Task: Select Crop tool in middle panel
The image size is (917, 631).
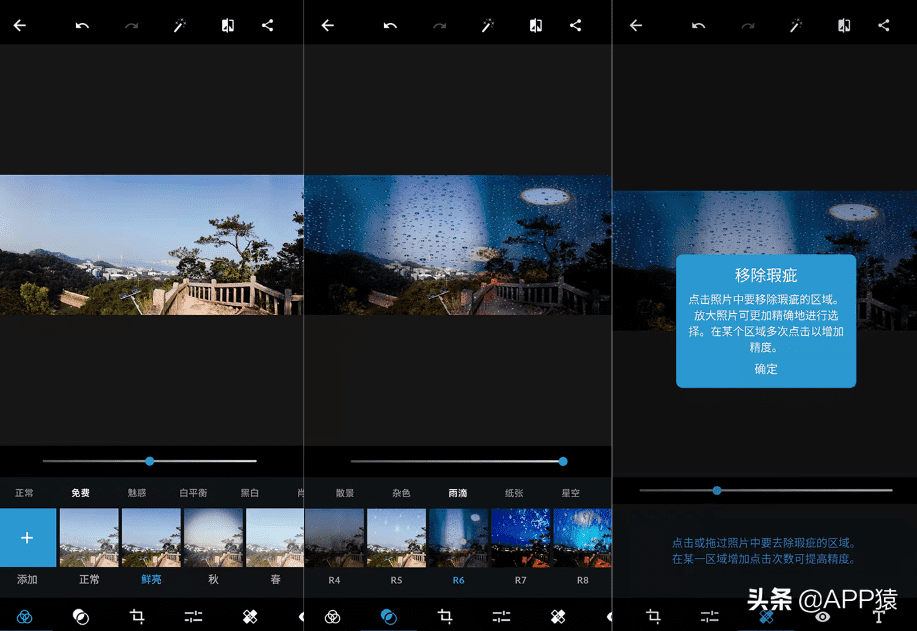Action: click(x=445, y=616)
